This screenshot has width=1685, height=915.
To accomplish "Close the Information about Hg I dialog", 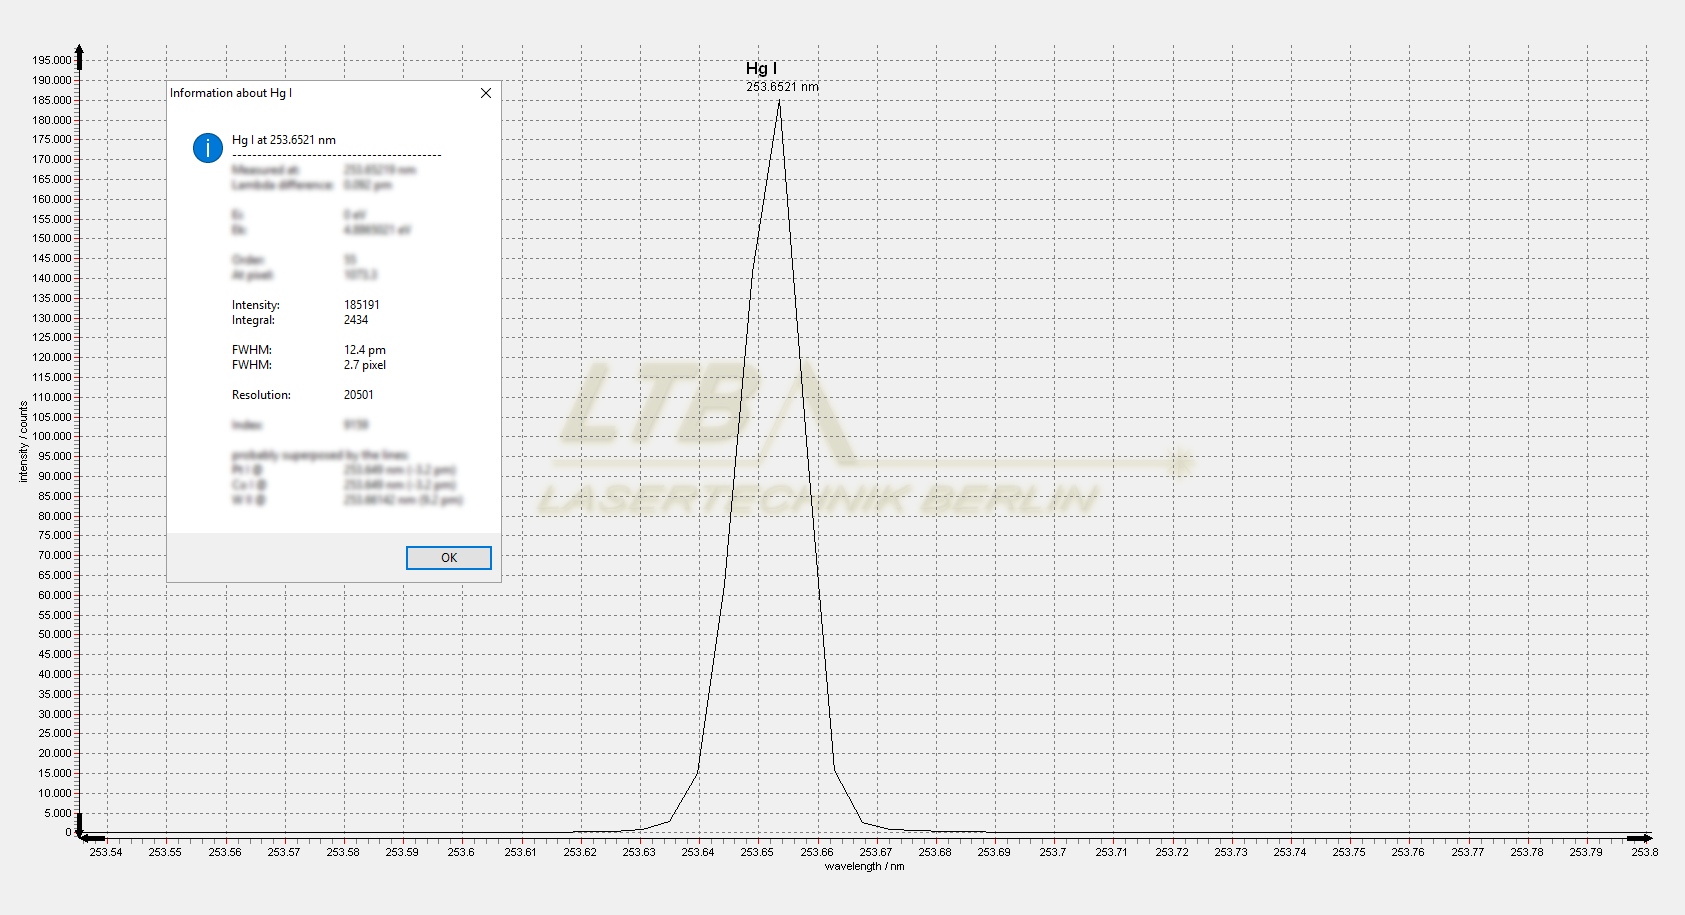I will tap(486, 93).
